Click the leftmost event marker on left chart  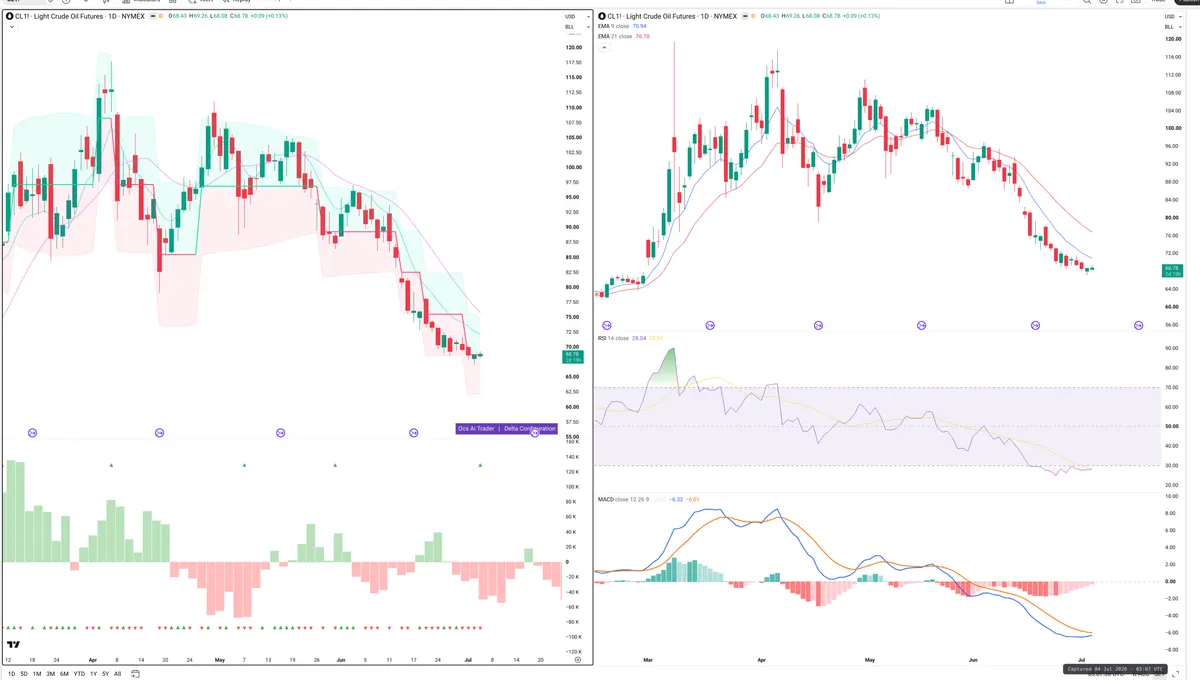point(32,432)
